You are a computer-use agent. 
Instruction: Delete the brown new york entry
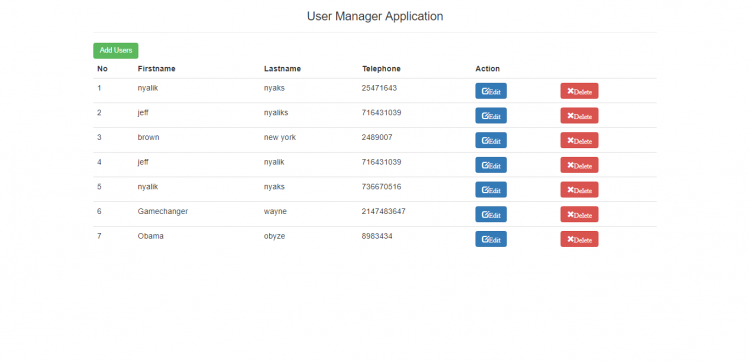point(579,140)
